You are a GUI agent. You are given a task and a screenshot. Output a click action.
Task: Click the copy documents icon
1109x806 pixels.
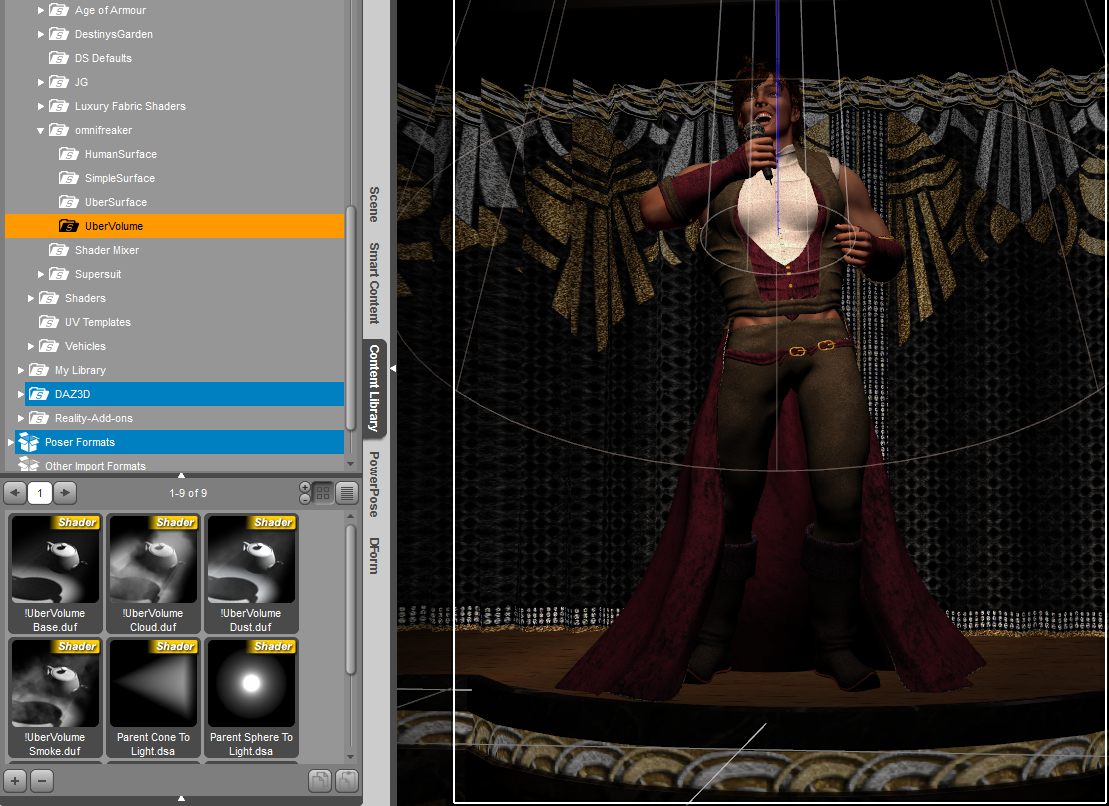(320, 781)
